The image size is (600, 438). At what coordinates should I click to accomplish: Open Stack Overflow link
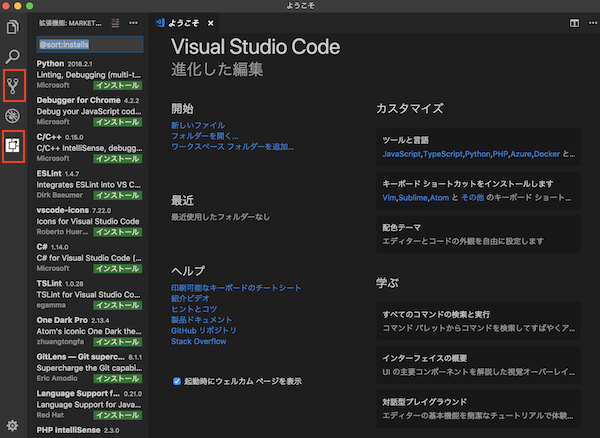[x=199, y=341]
